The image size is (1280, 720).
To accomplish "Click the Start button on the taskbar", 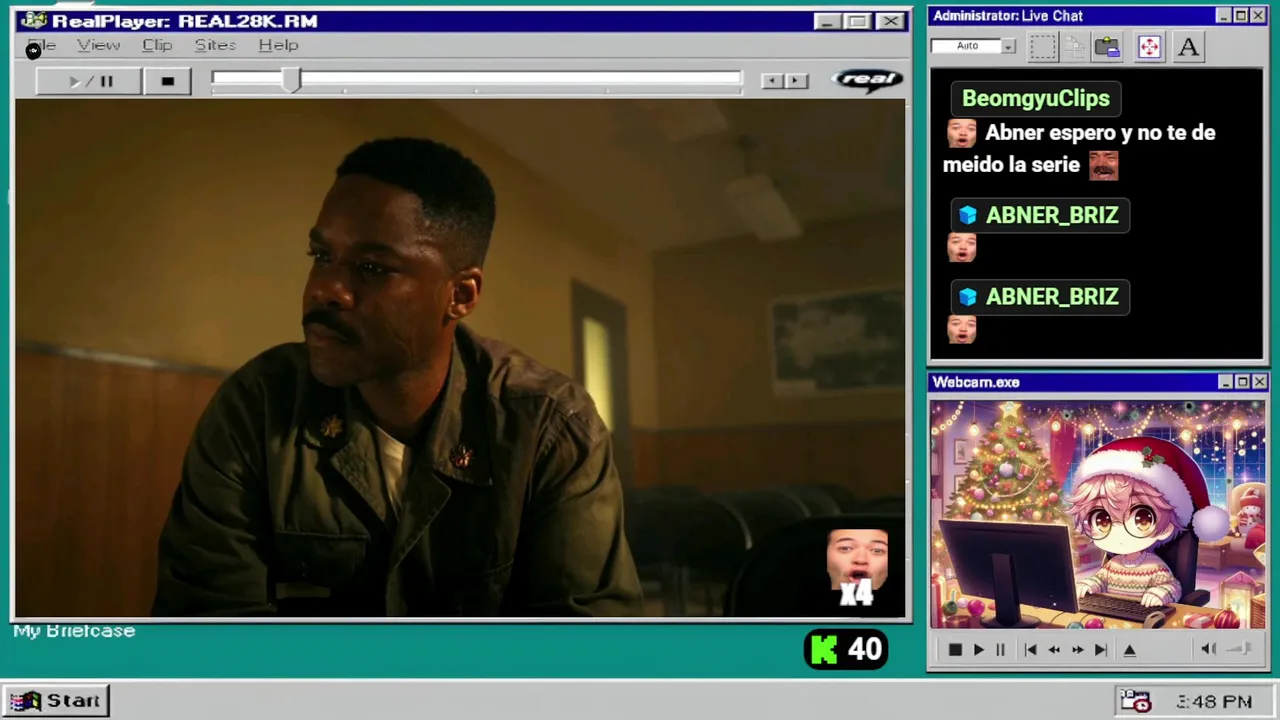I will [57, 701].
